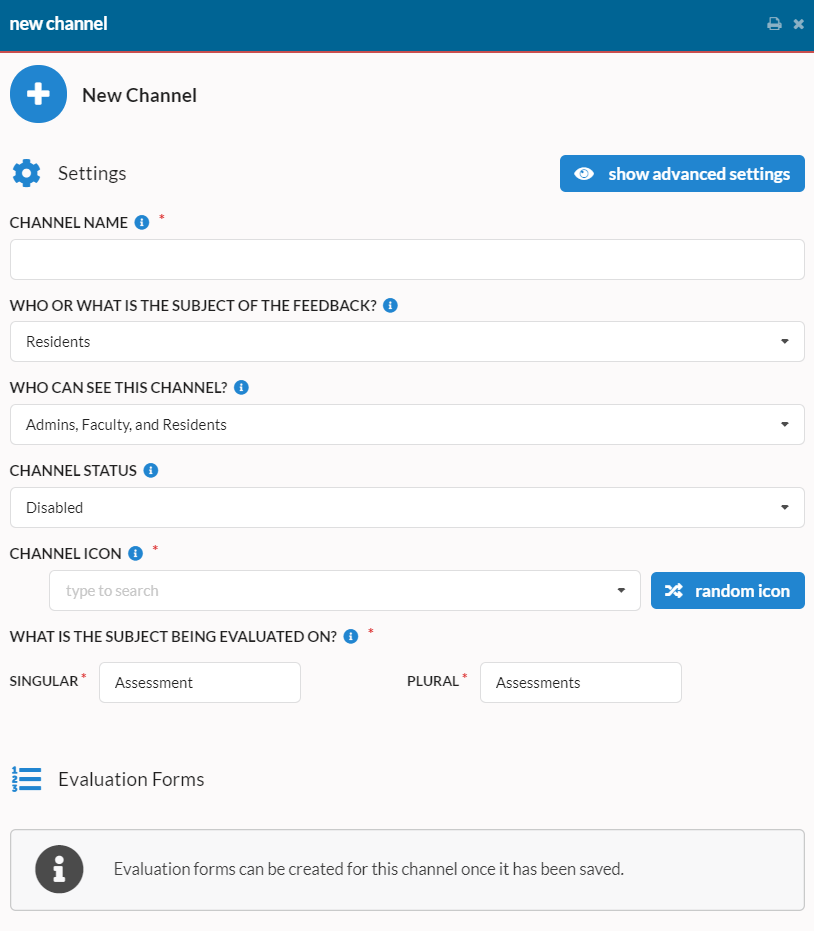Click the Evaluation Forms numbered list icon

point(27,779)
